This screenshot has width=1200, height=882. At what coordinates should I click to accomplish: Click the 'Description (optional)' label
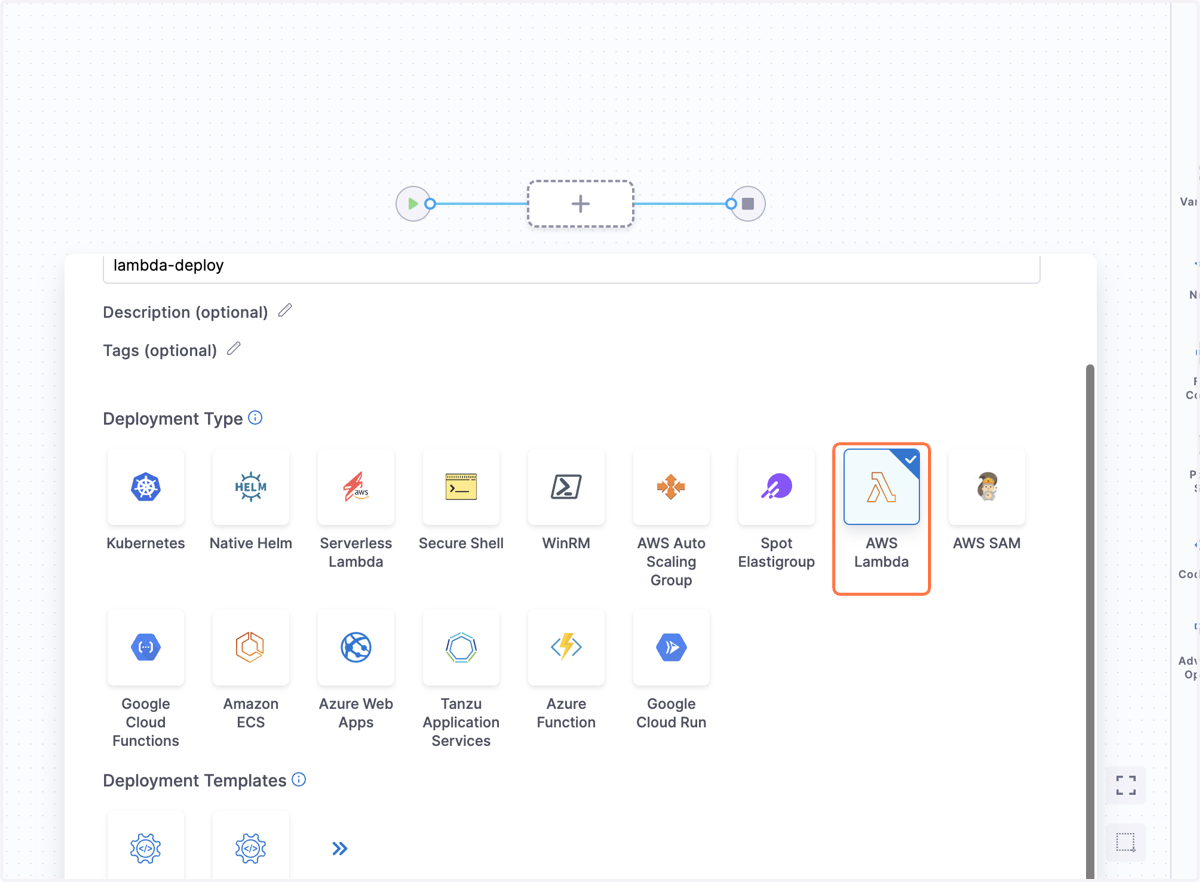coord(186,312)
